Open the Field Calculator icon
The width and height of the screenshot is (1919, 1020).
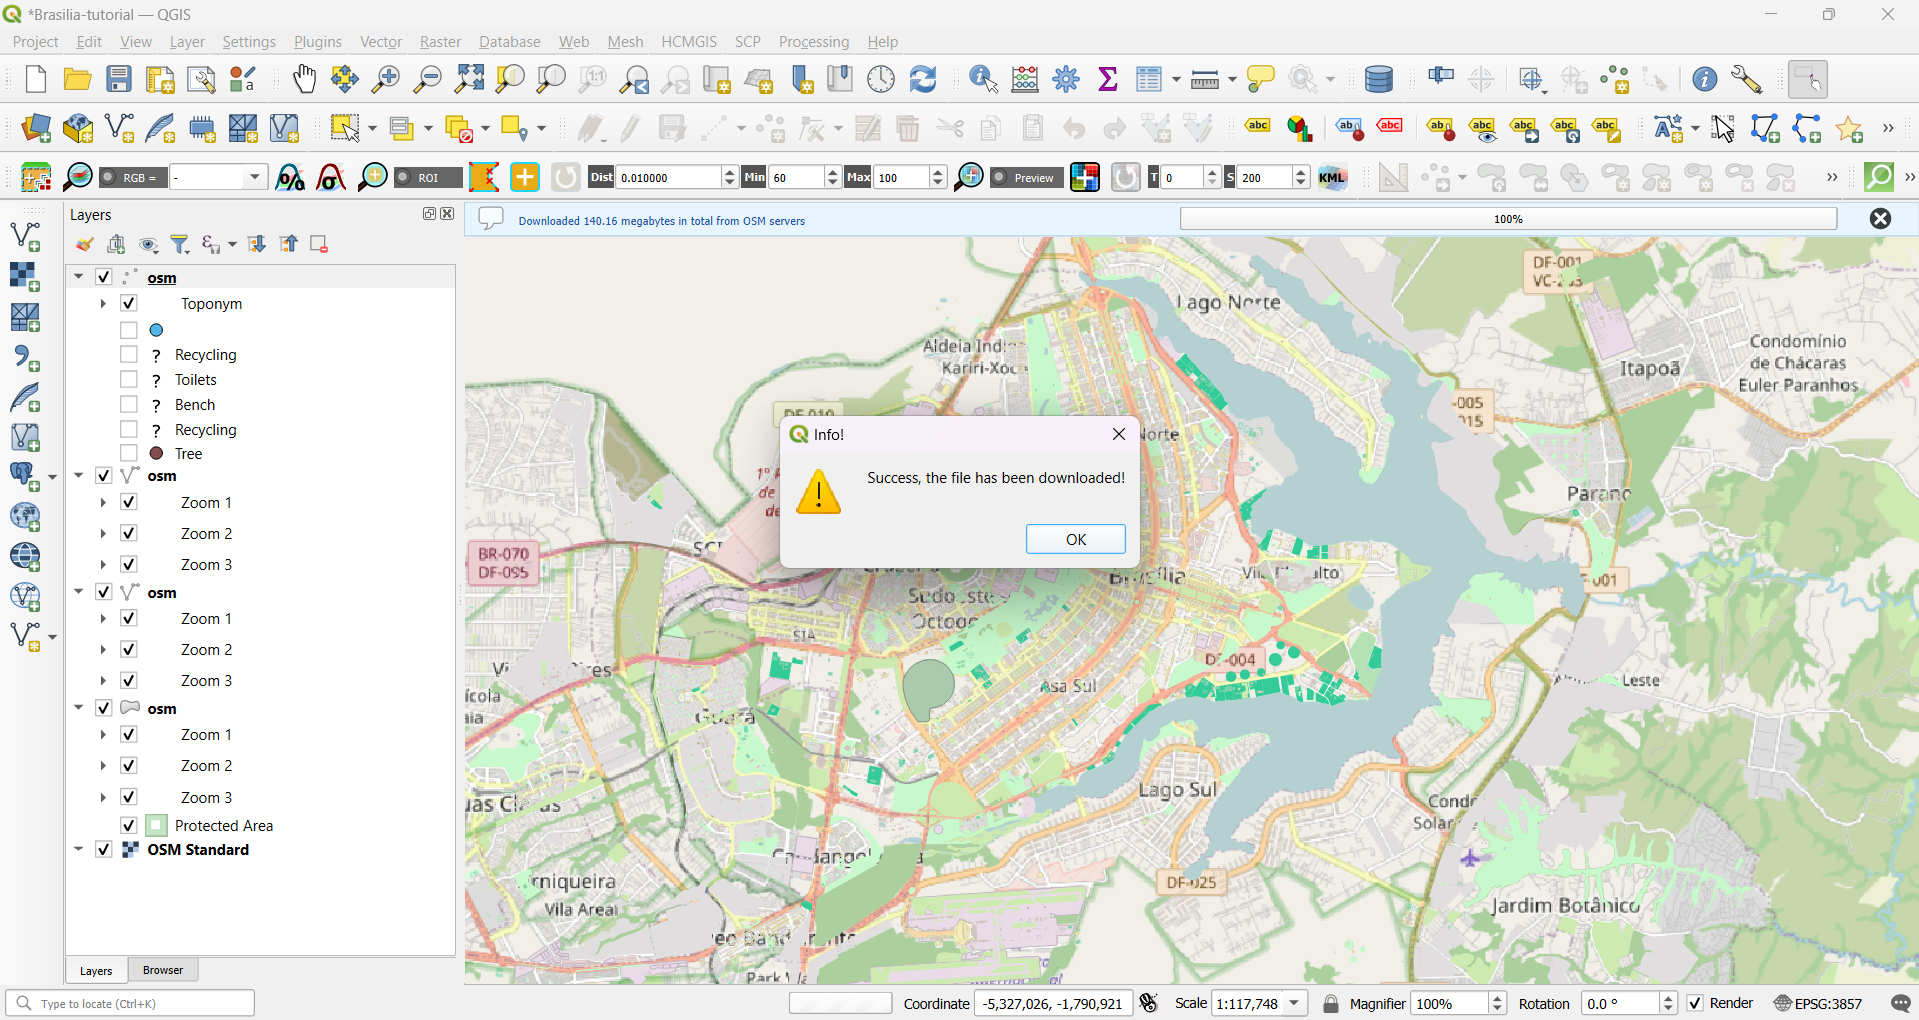click(x=1025, y=79)
